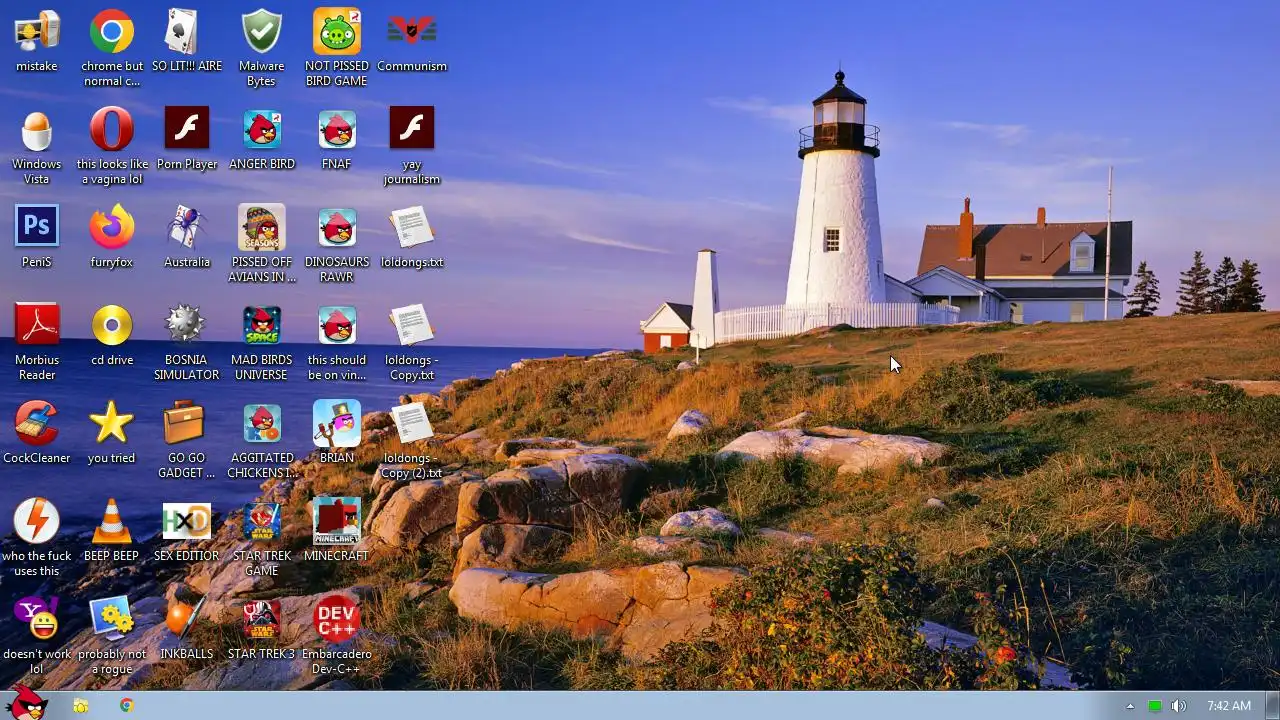The height and width of the screenshot is (720, 1280).
Task: Open the STAR TREK GAME icon
Action: [262, 522]
